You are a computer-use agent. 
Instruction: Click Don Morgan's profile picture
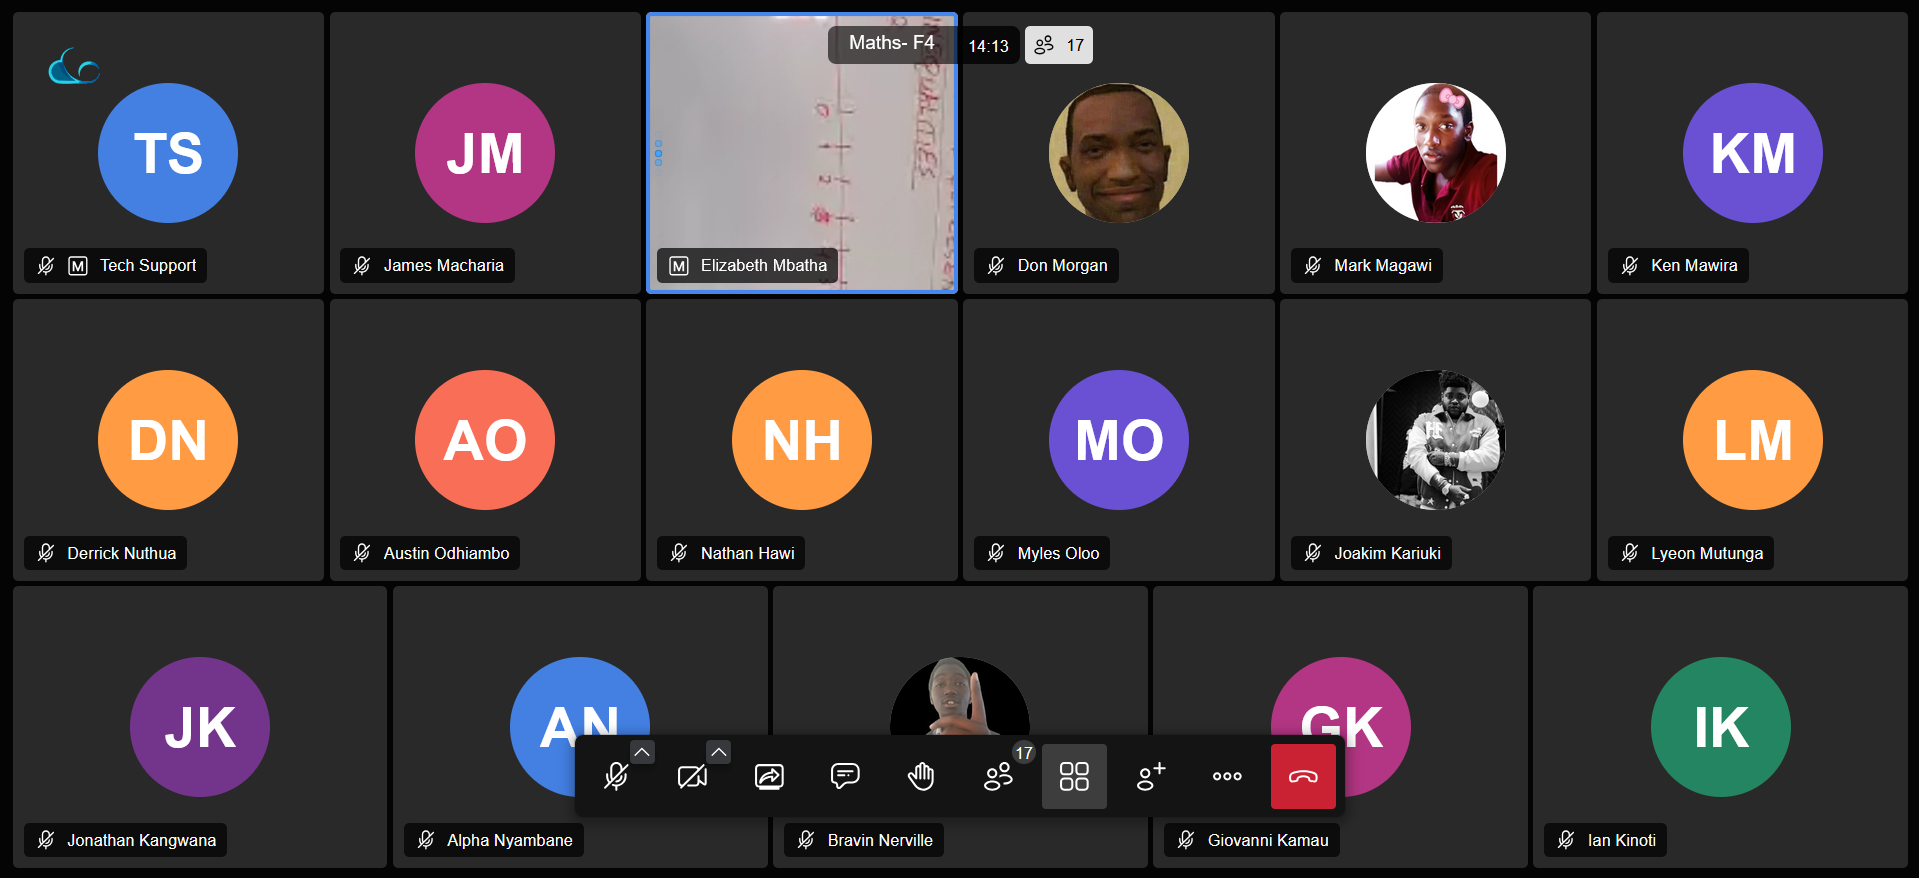[x=1118, y=153]
